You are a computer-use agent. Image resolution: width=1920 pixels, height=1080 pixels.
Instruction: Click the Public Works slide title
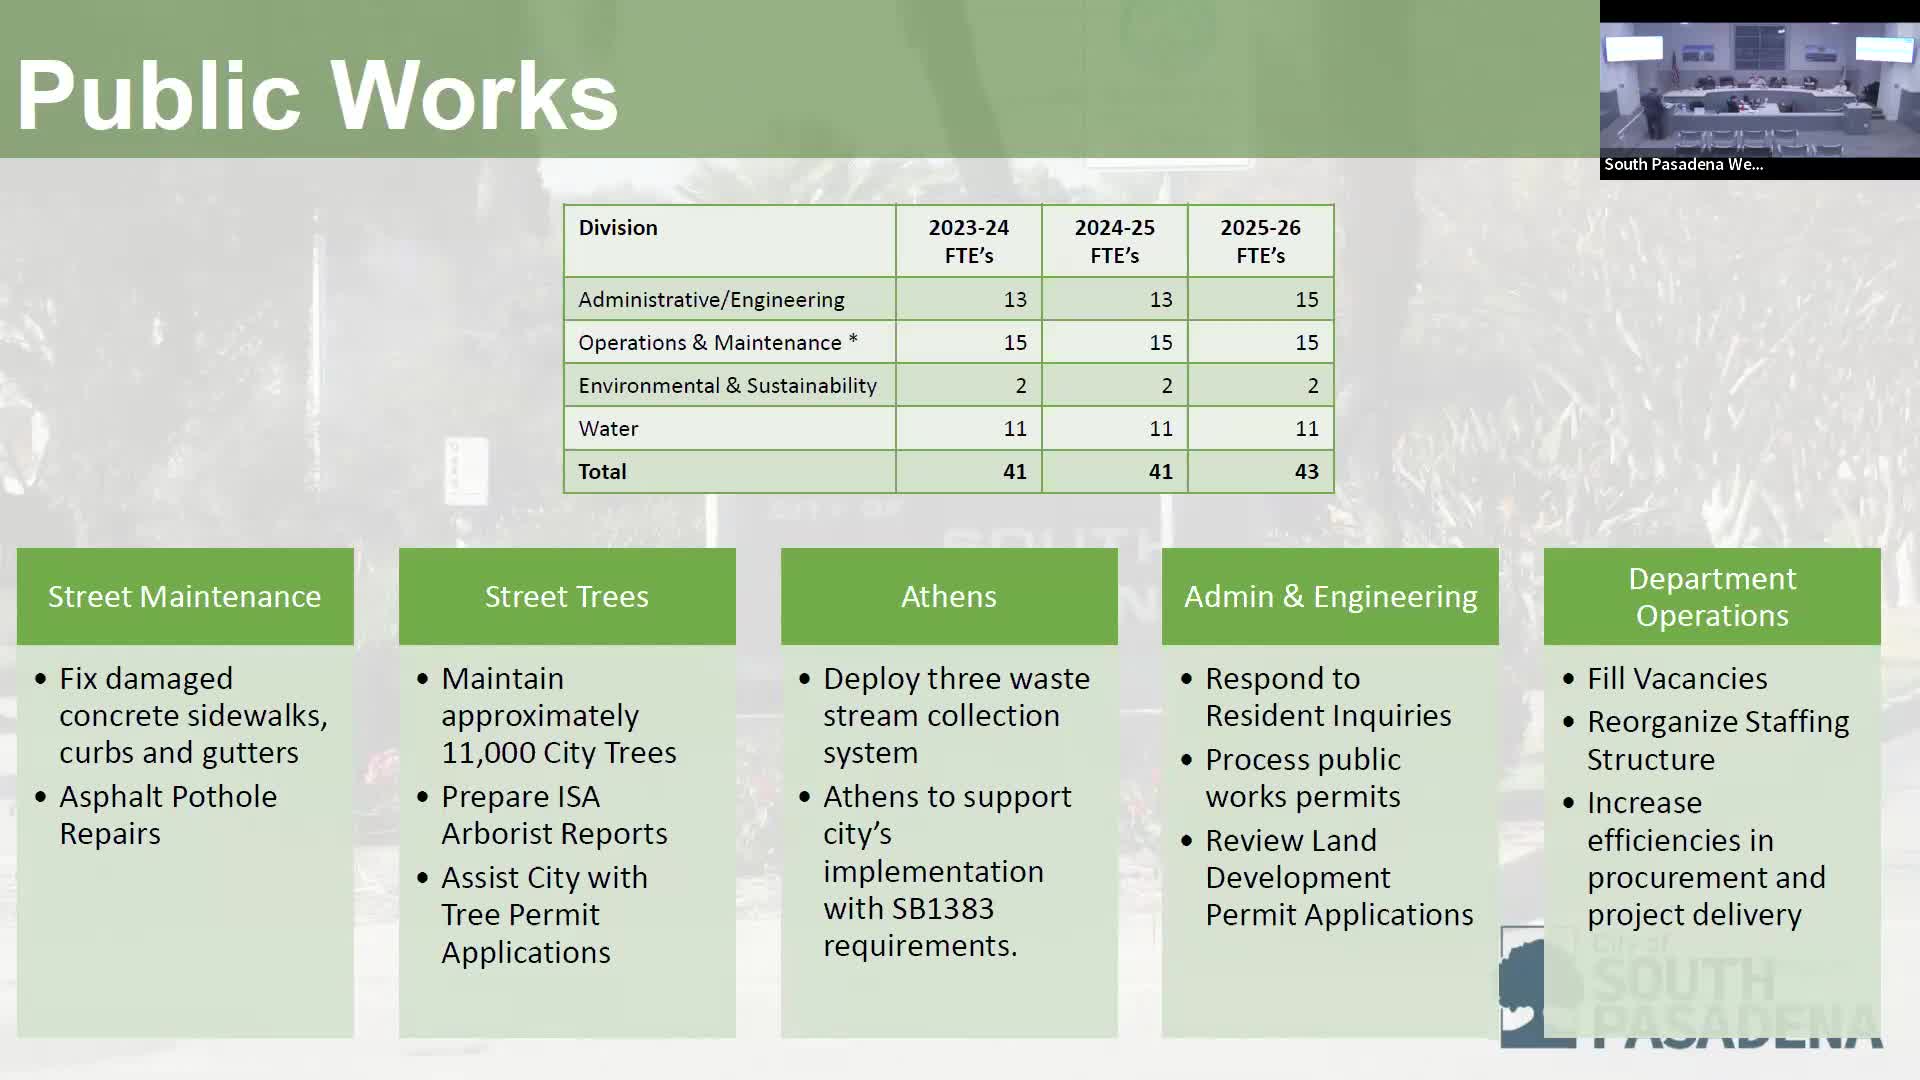pyautogui.click(x=317, y=96)
